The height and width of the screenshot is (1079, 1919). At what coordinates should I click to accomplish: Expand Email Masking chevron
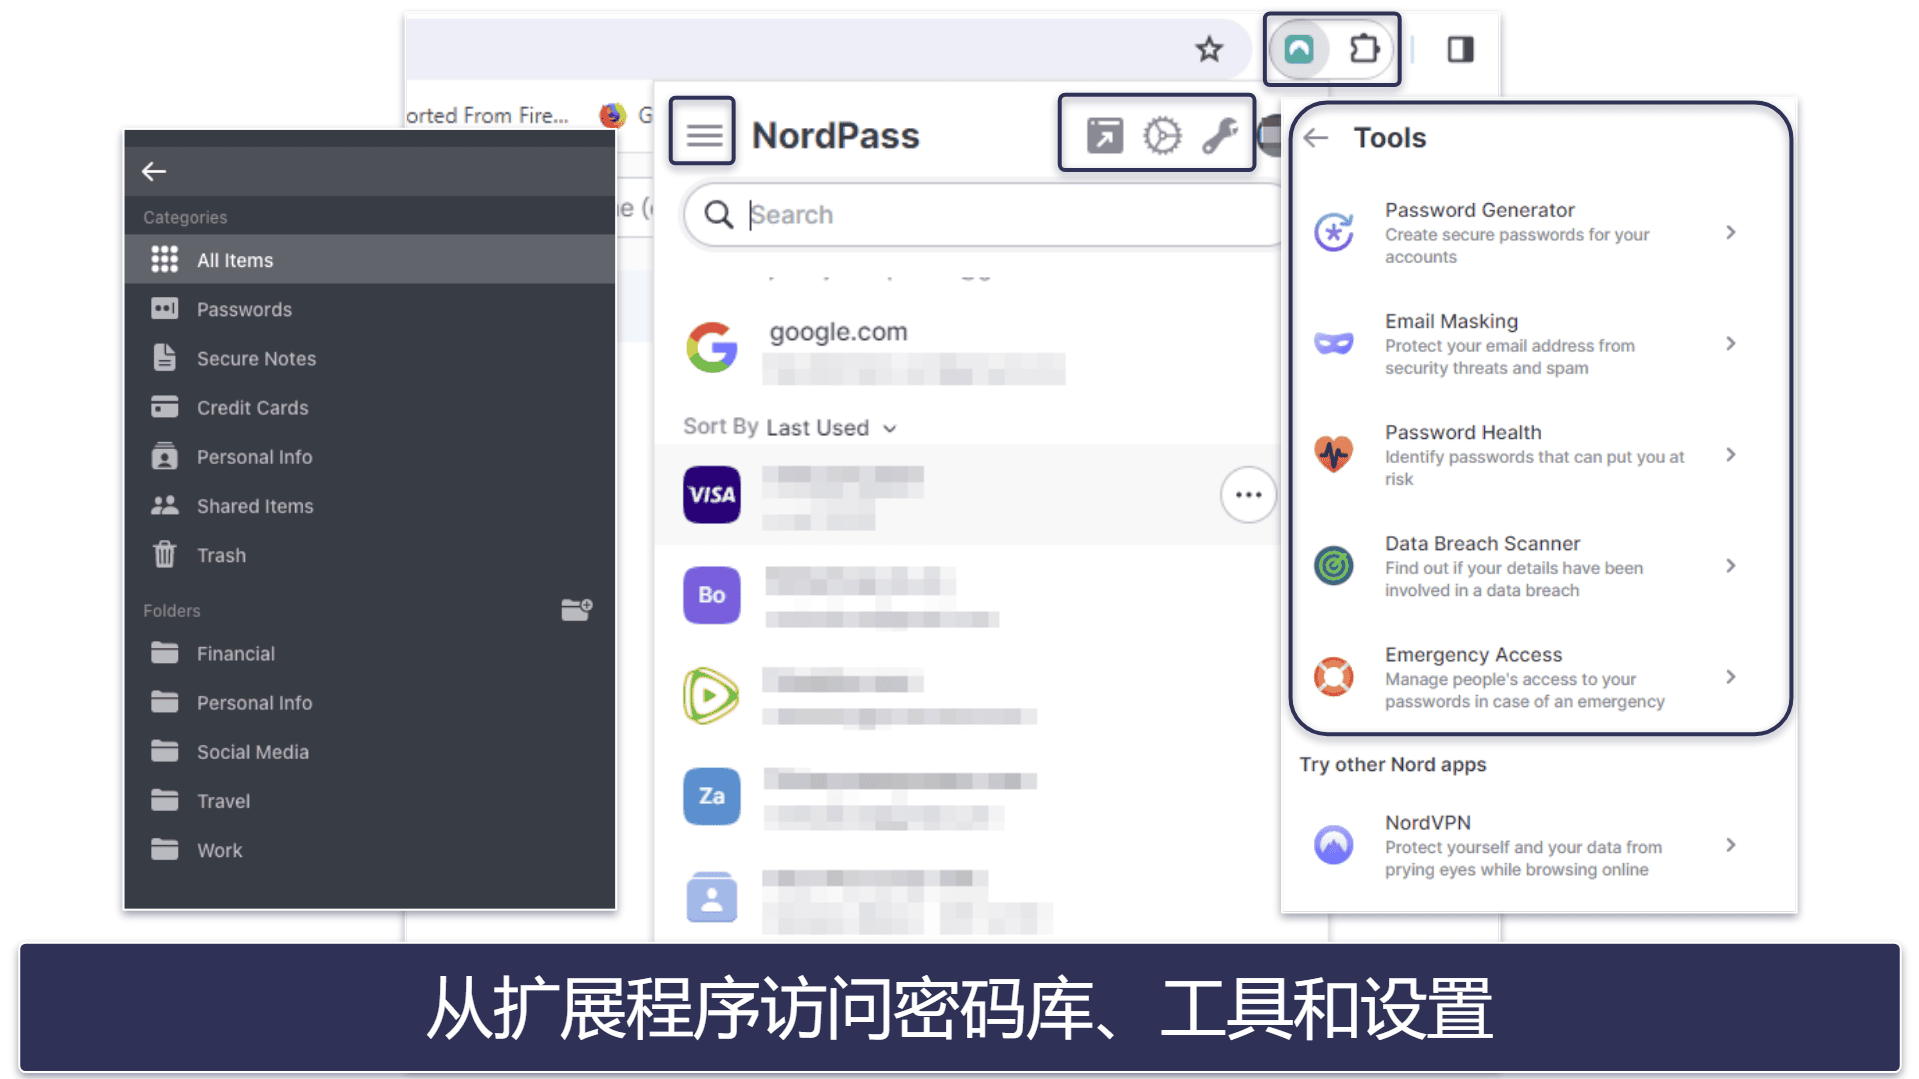[x=1731, y=343]
